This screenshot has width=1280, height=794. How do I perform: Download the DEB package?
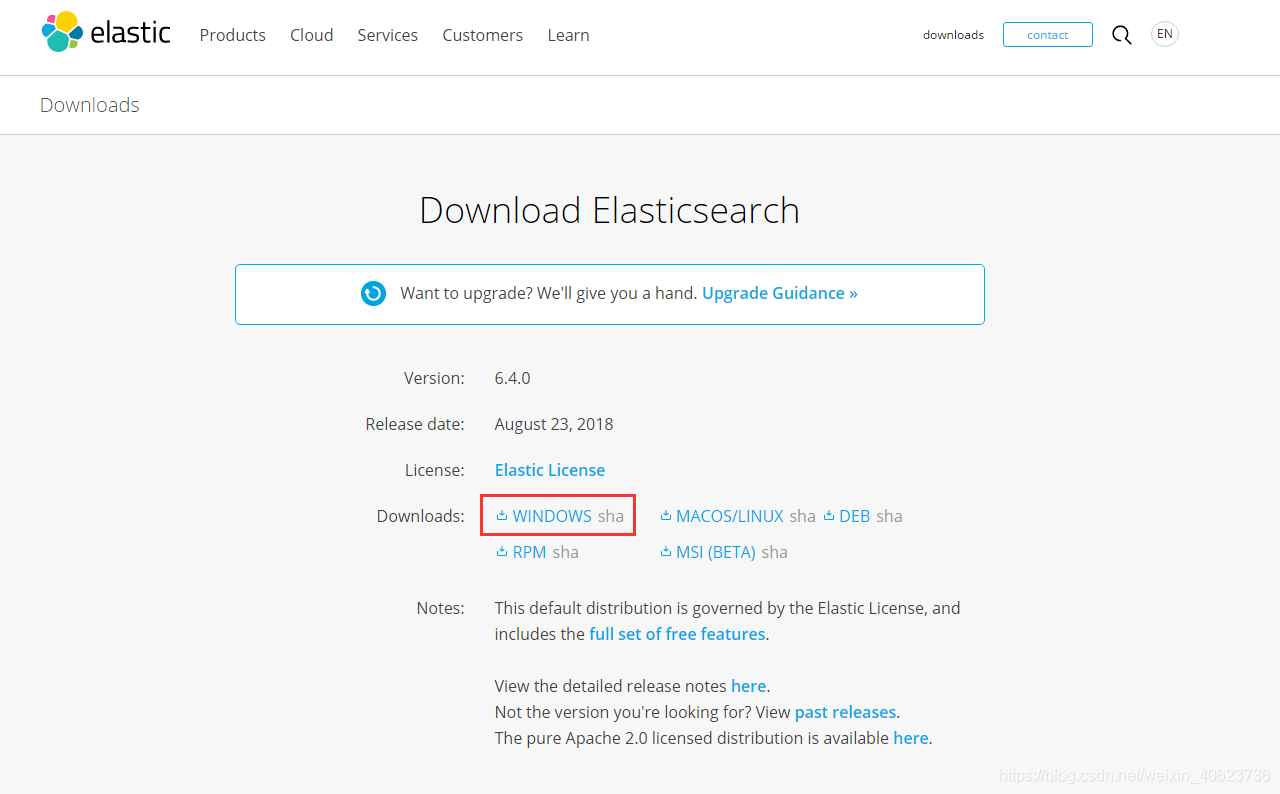pos(855,516)
